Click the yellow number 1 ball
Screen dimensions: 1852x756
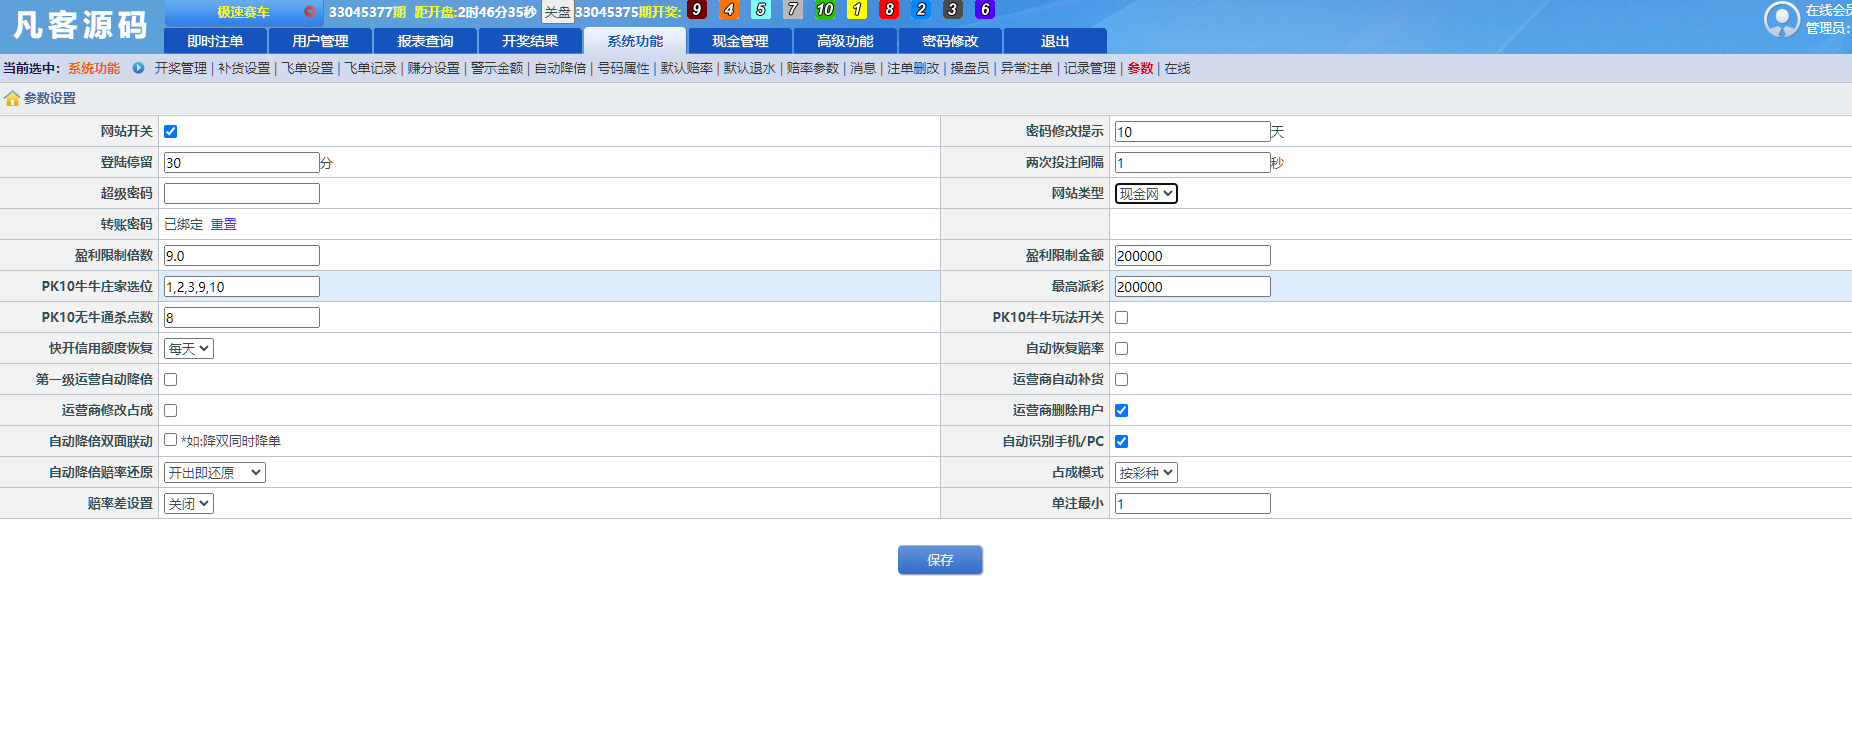(857, 10)
